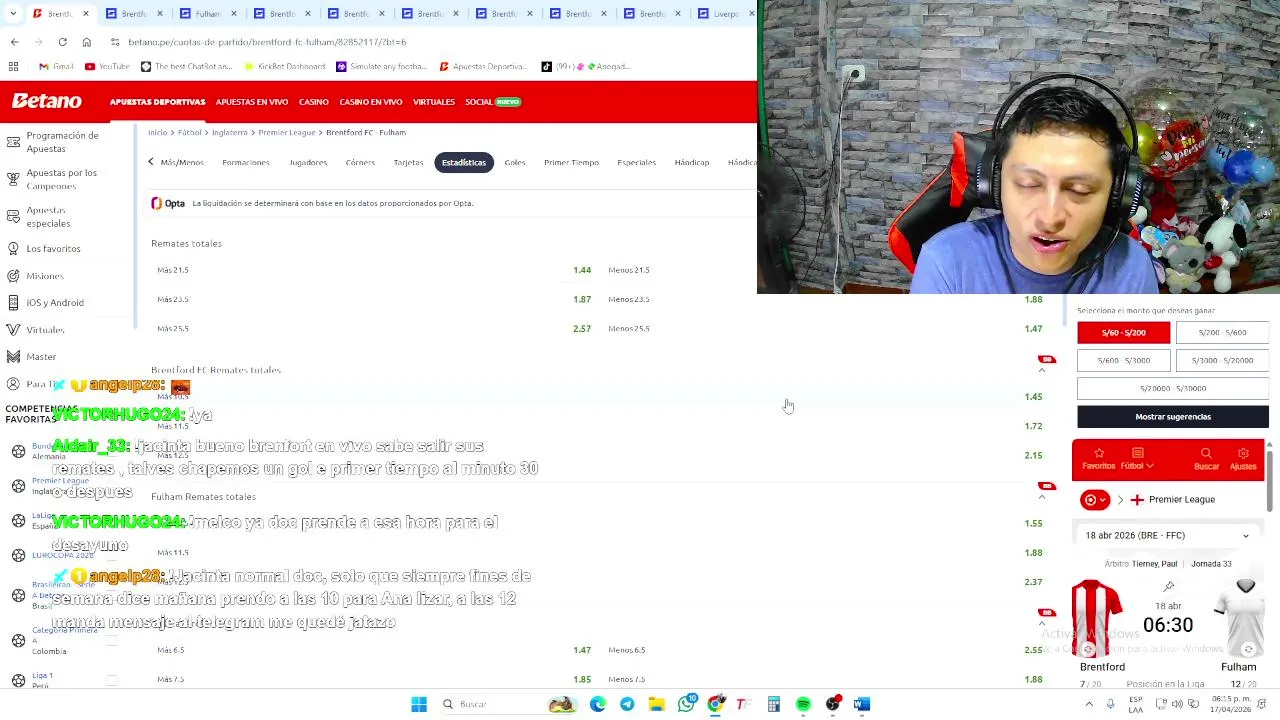Image resolution: width=1280 pixels, height=720 pixels.
Task: Open the match date 18 abr 2026 dropdown
Action: pyautogui.click(x=1166, y=536)
